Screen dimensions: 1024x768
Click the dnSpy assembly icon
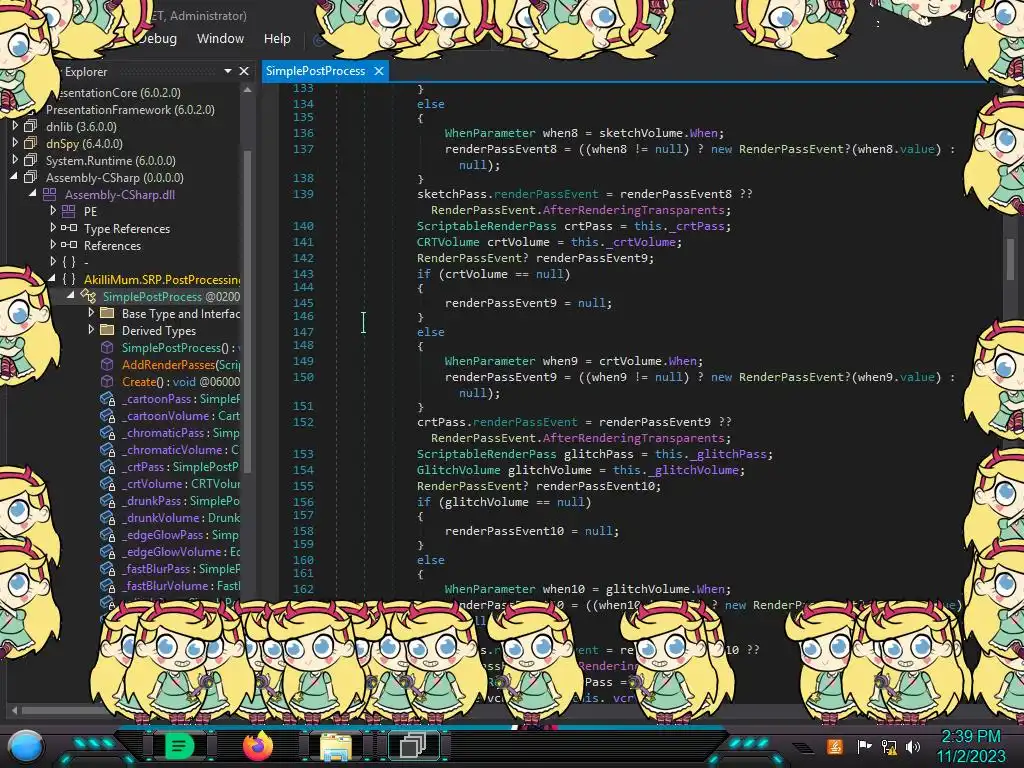pos(31,143)
